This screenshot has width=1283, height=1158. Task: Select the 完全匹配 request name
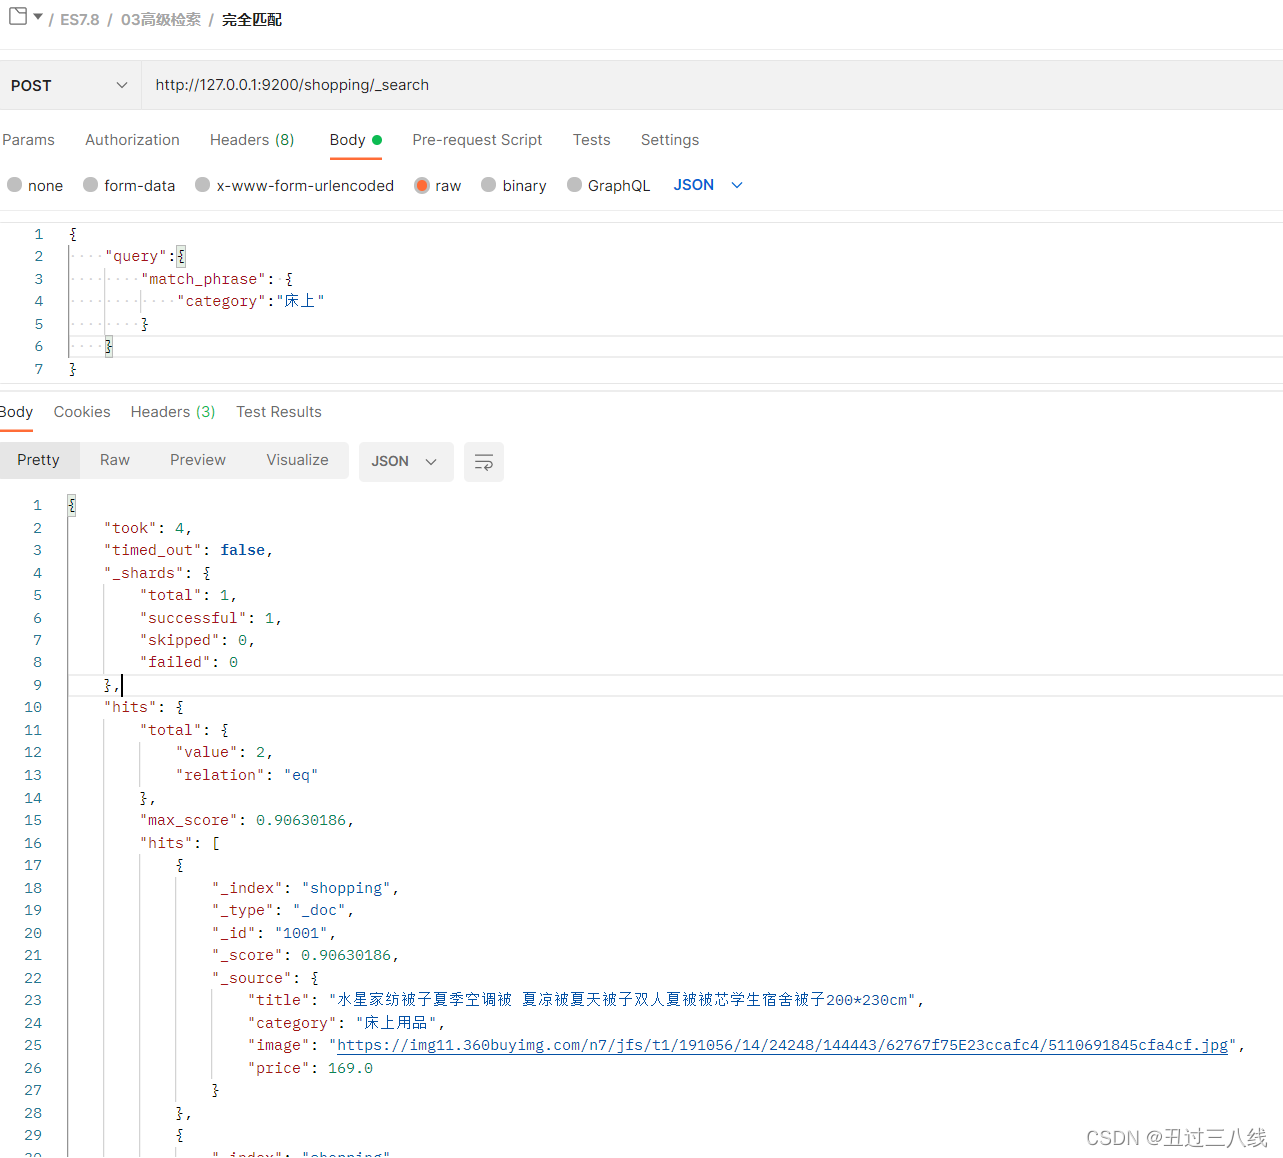pos(252,20)
